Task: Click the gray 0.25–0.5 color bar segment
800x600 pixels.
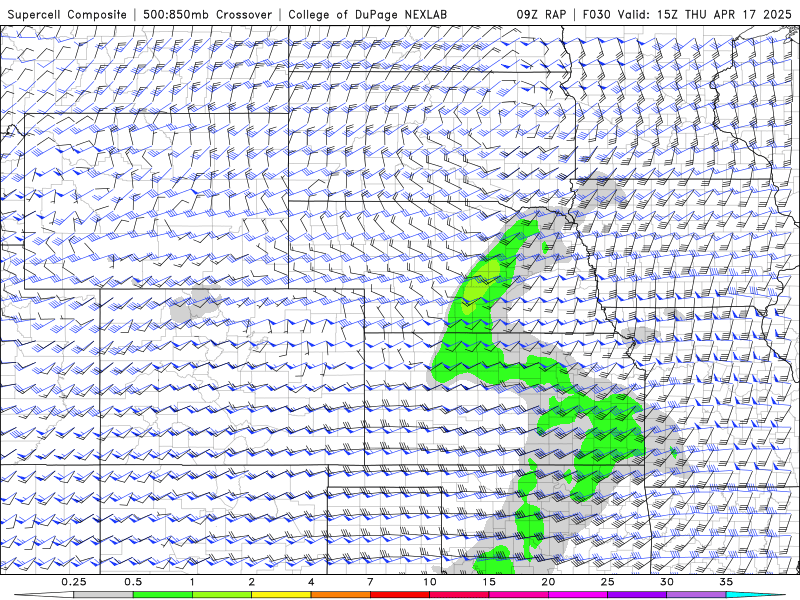Action: click(103, 595)
